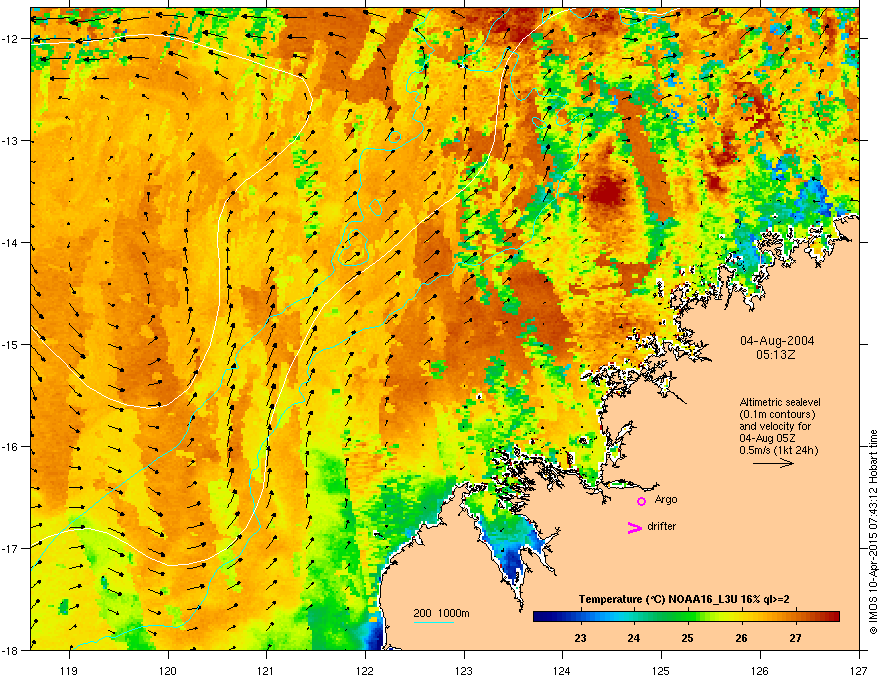Click the '(0.1m contours)' legend line
Viewport: 880px width, 680px height.
(777, 415)
